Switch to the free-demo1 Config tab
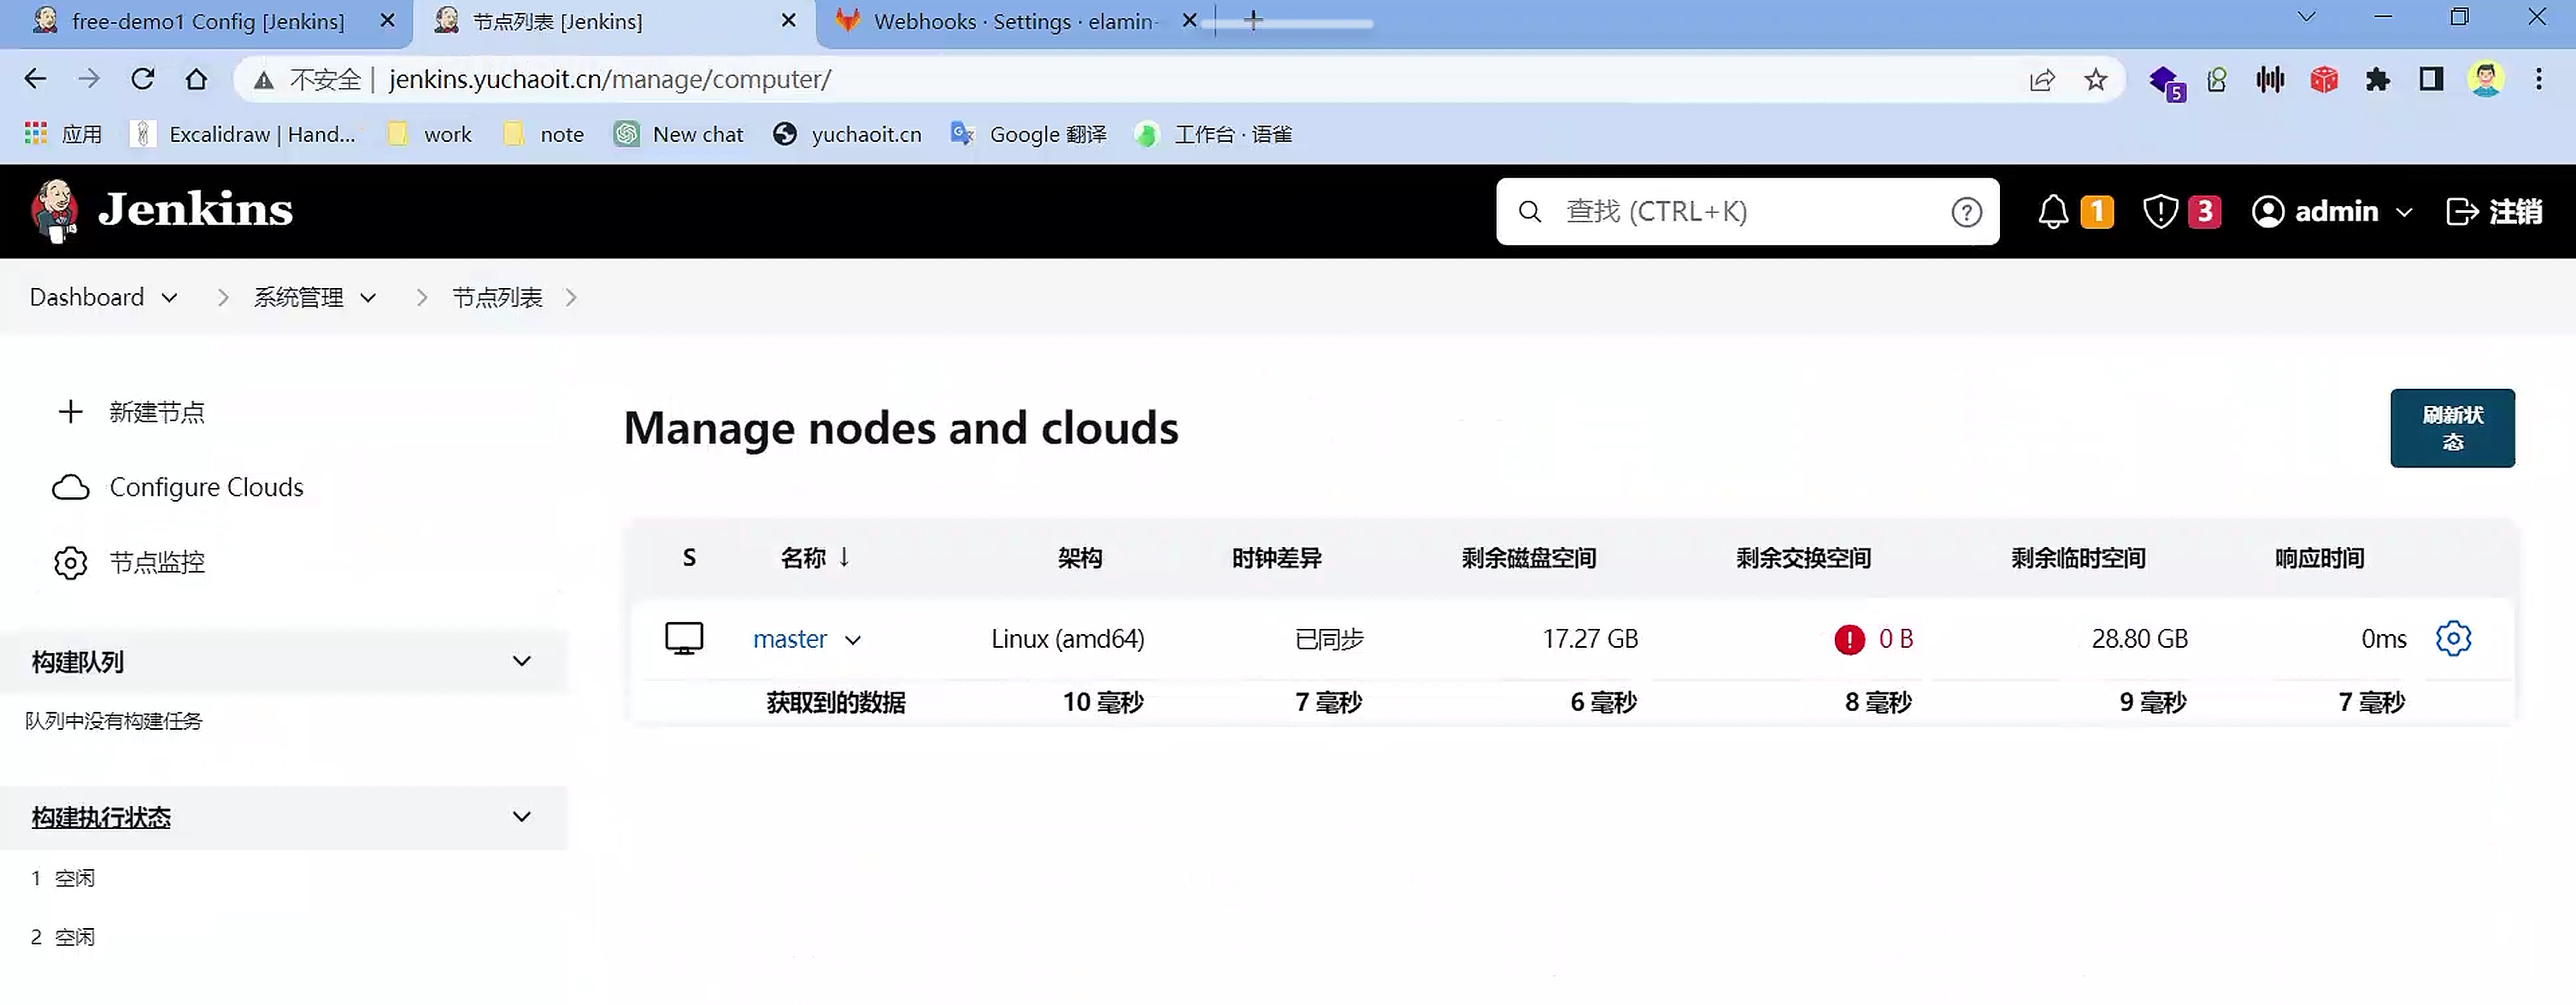2576x1005 pixels. [x=207, y=21]
